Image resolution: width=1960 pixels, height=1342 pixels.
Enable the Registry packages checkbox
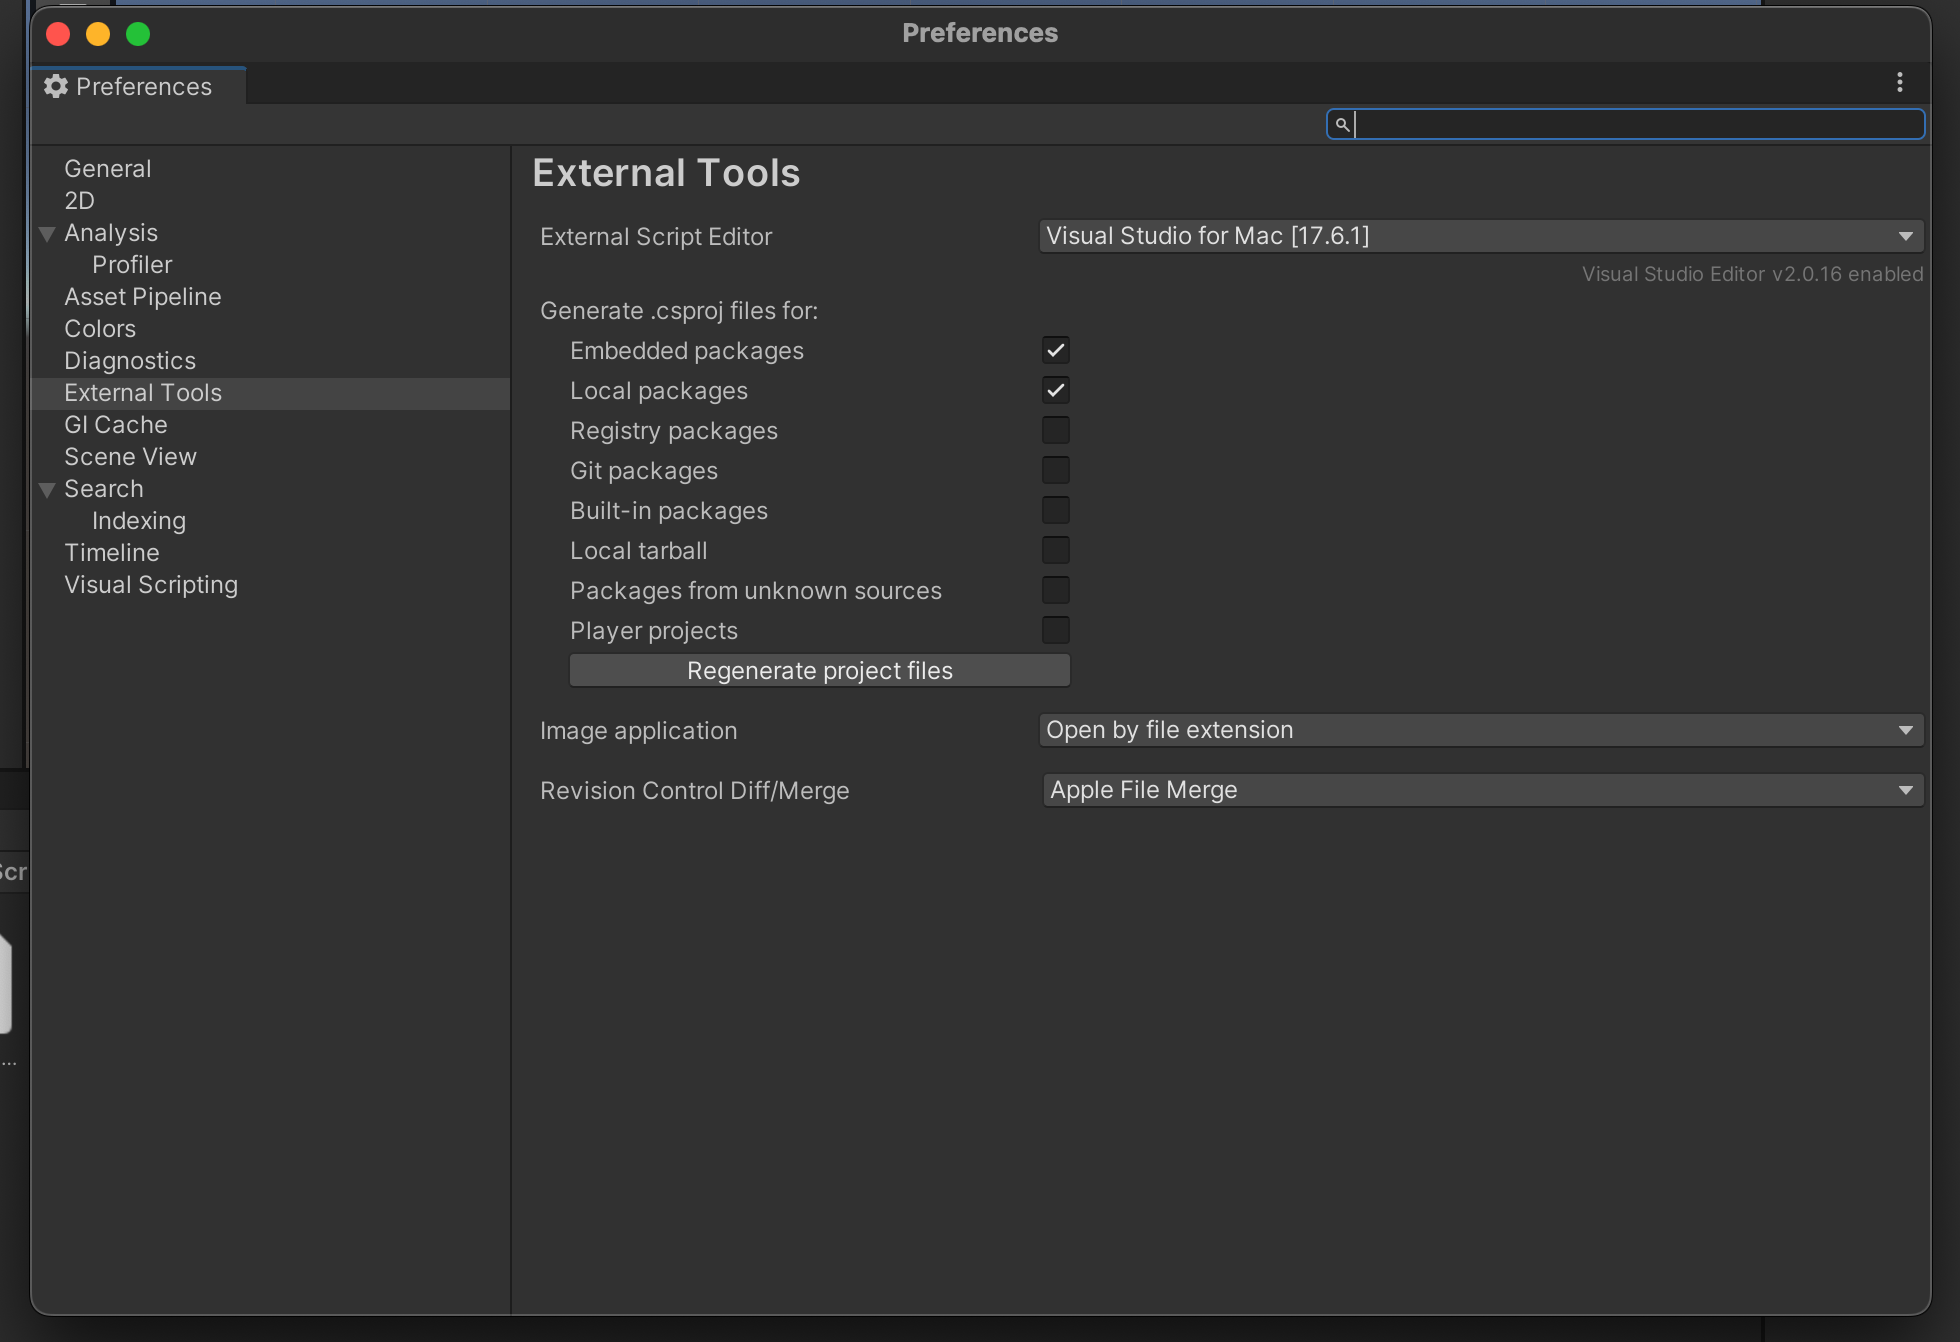coord(1055,431)
